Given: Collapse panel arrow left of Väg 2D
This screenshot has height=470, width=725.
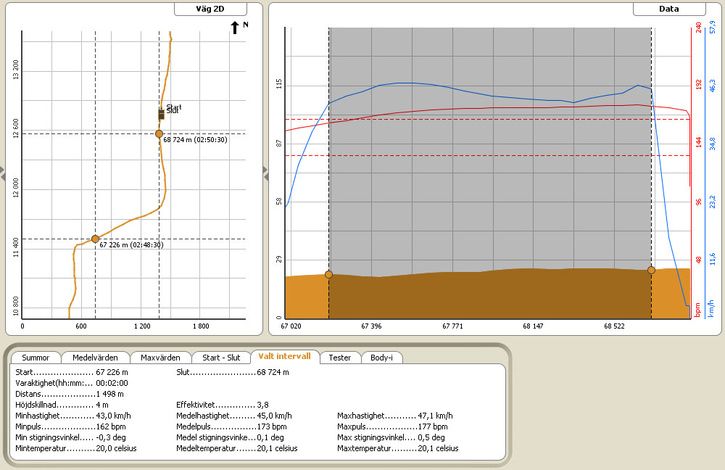Looking at the screenshot, I should (2, 173).
